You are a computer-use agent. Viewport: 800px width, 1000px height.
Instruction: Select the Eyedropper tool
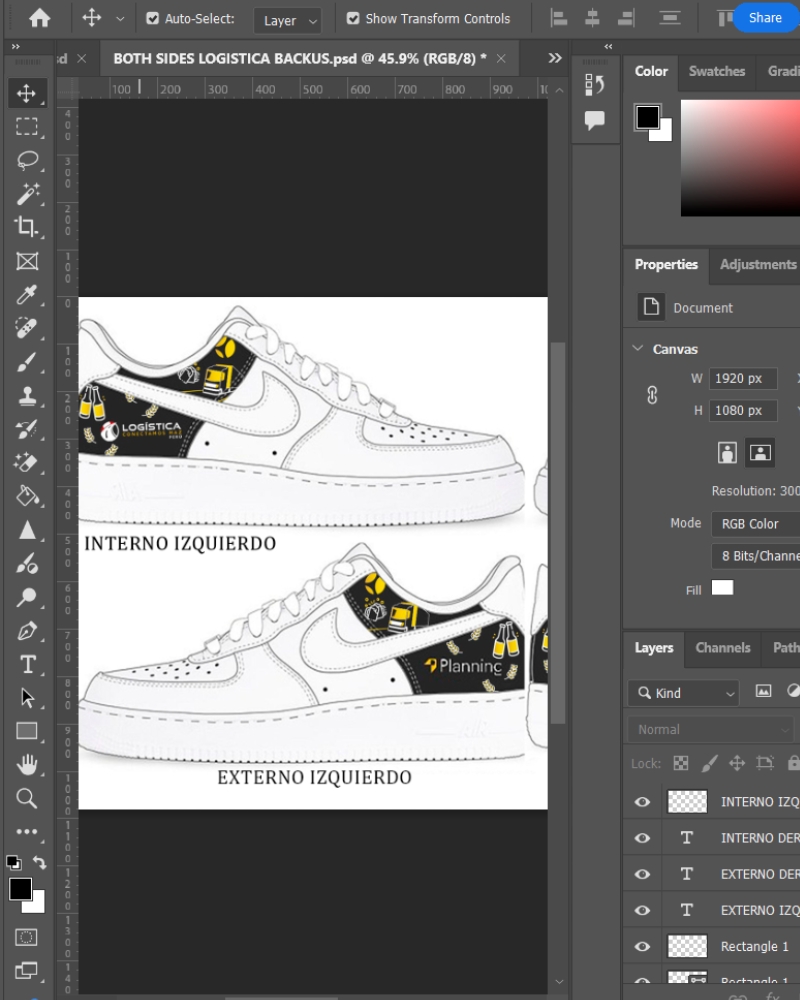pyautogui.click(x=27, y=295)
